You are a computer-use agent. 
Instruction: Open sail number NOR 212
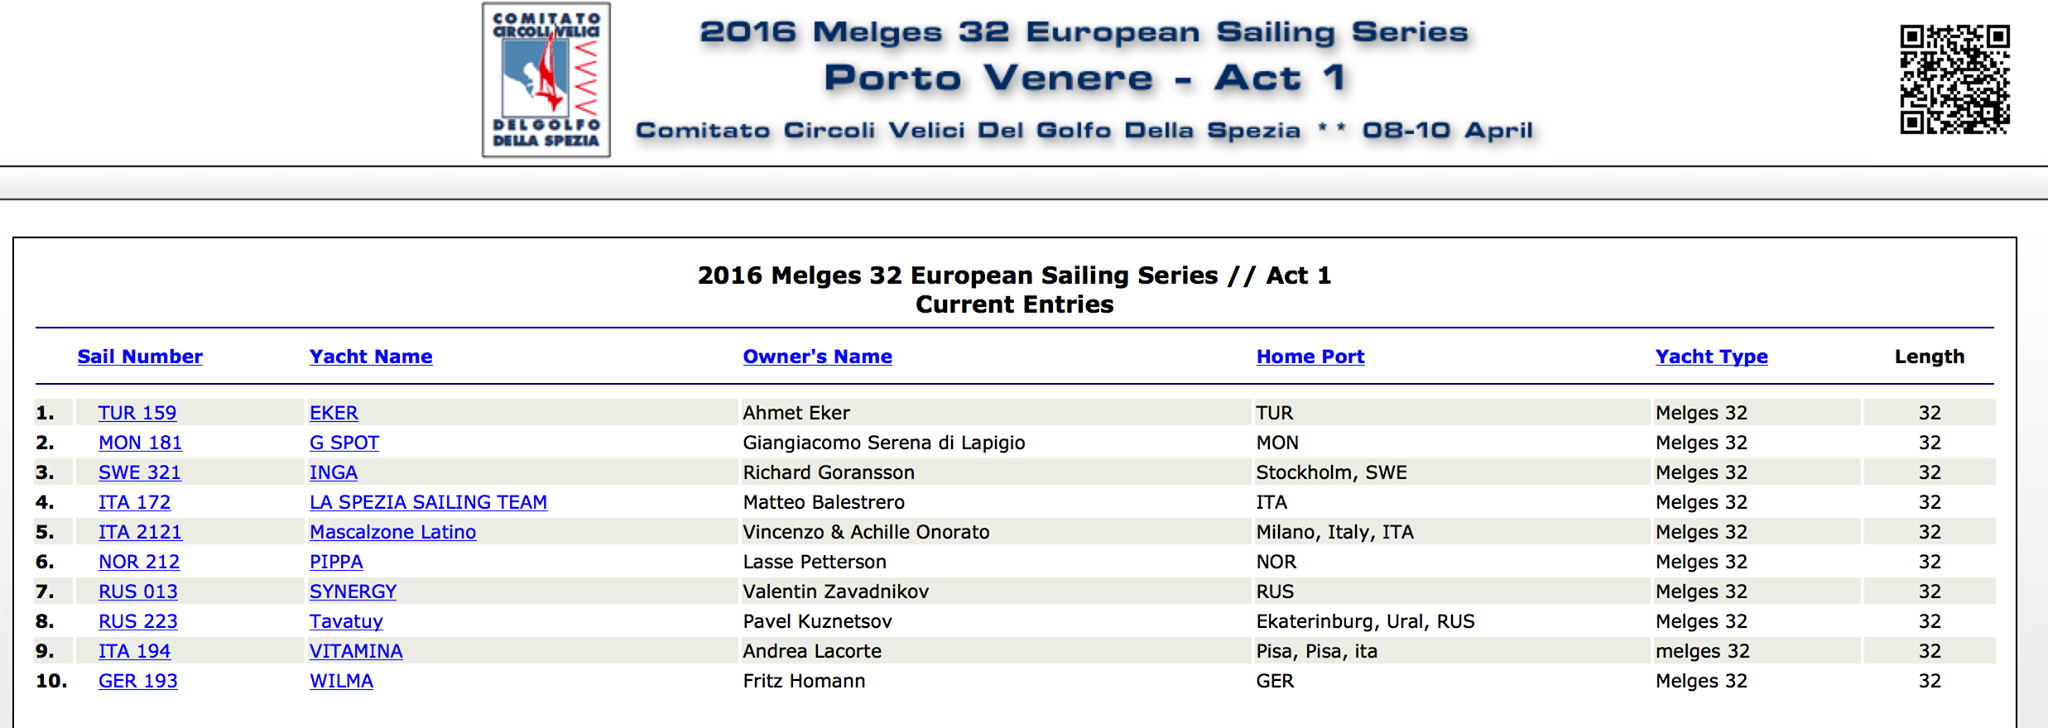[139, 562]
